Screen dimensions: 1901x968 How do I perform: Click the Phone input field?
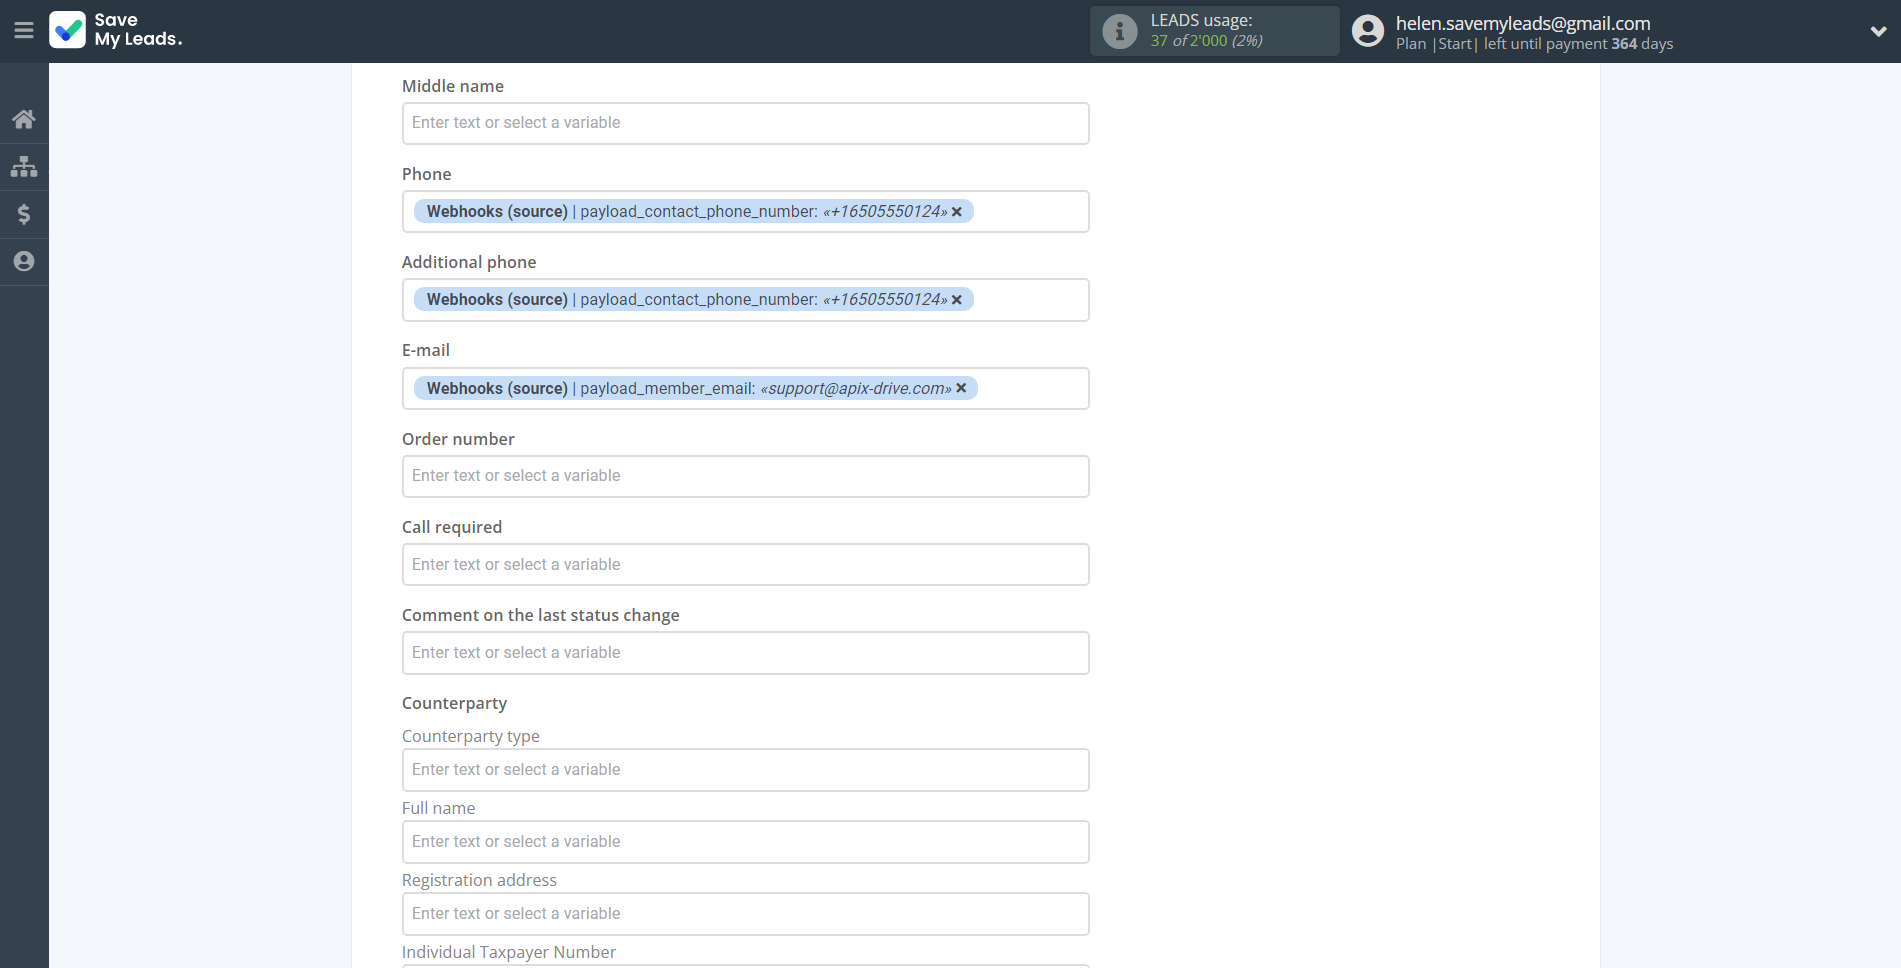[x=745, y=212]
